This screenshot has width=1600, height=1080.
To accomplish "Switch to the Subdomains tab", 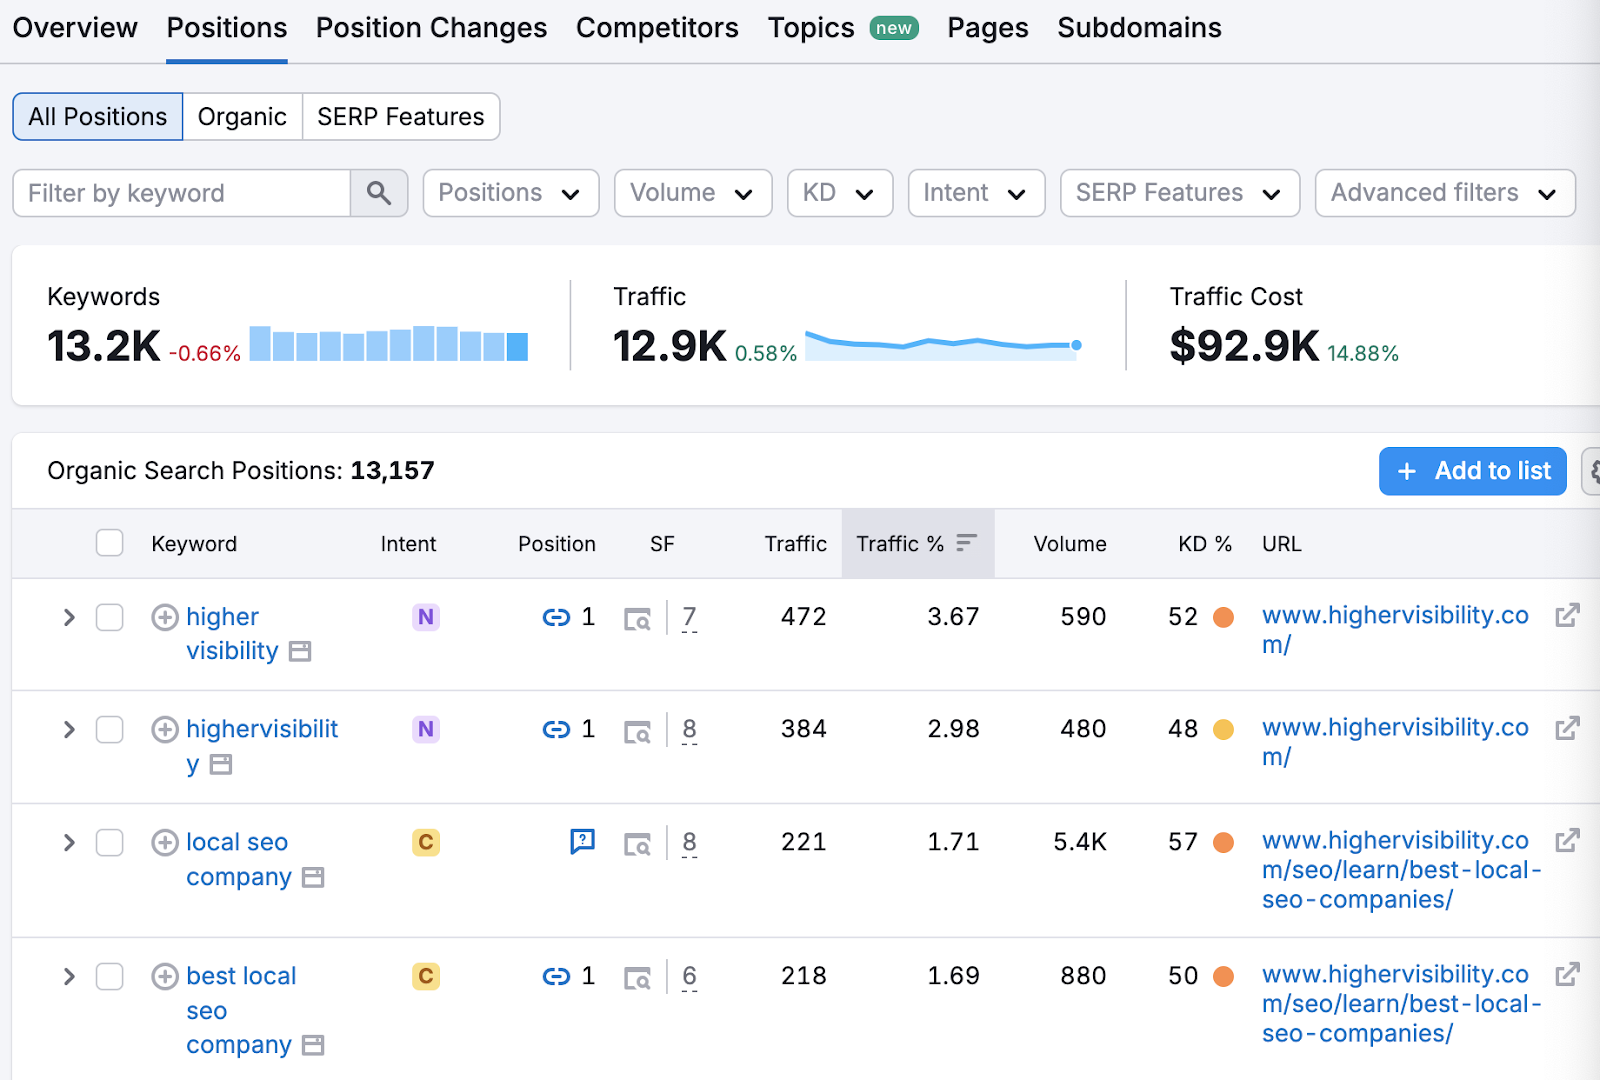I will point(1139,28).
